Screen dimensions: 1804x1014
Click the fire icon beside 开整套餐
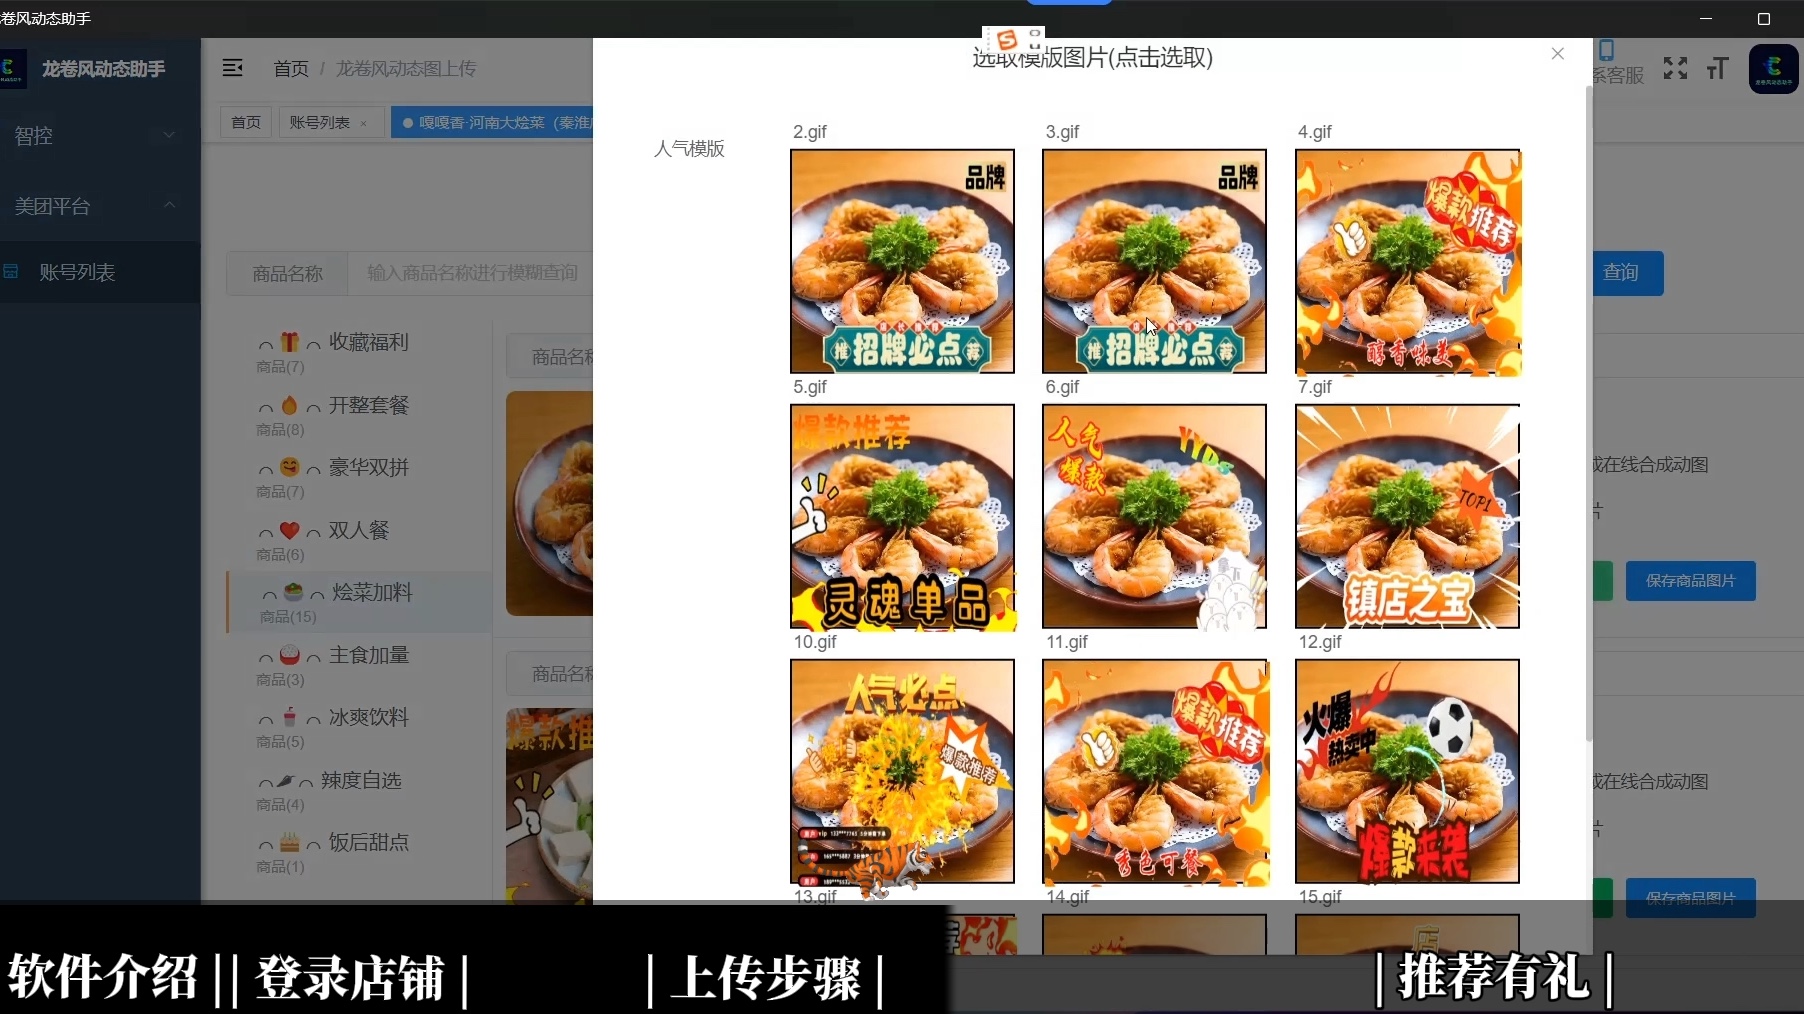click(290, 404)
